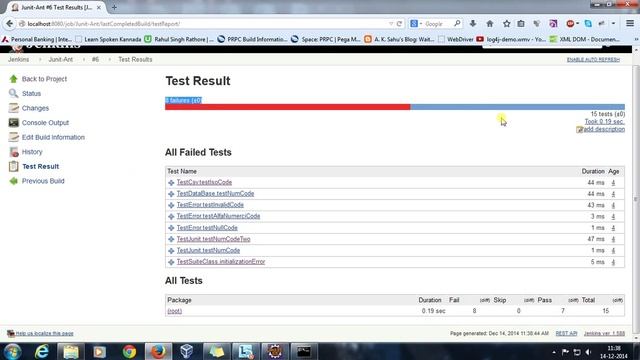This screenshot has width=640, height=360.
Task: Click the Changes notepad icon
Action: click(13, 108)
